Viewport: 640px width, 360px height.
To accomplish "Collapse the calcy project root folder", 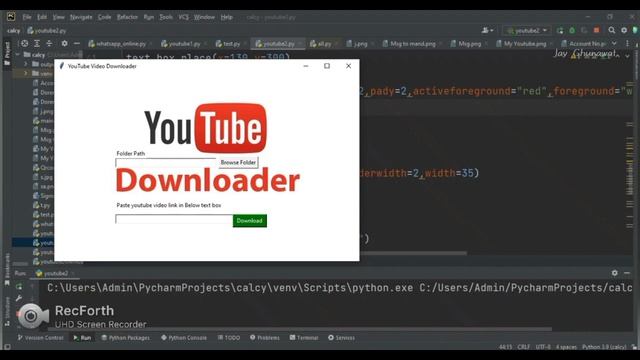I will 18,54.
